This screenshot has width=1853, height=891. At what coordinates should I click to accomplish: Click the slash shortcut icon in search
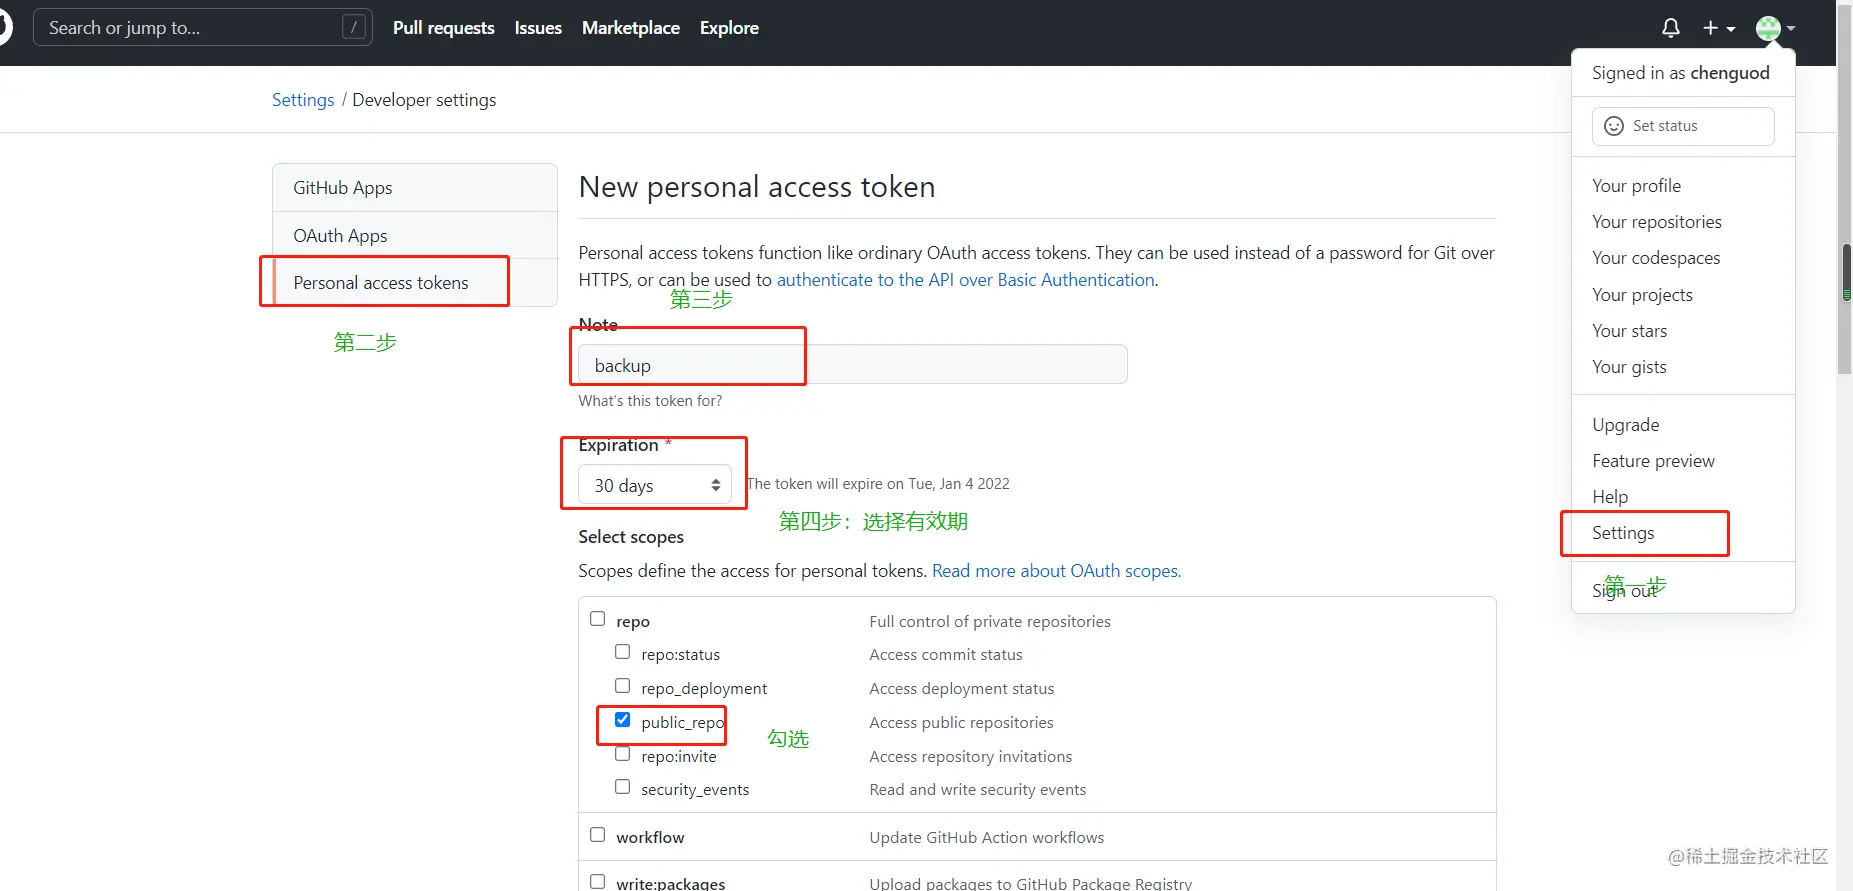coord(353,27)
